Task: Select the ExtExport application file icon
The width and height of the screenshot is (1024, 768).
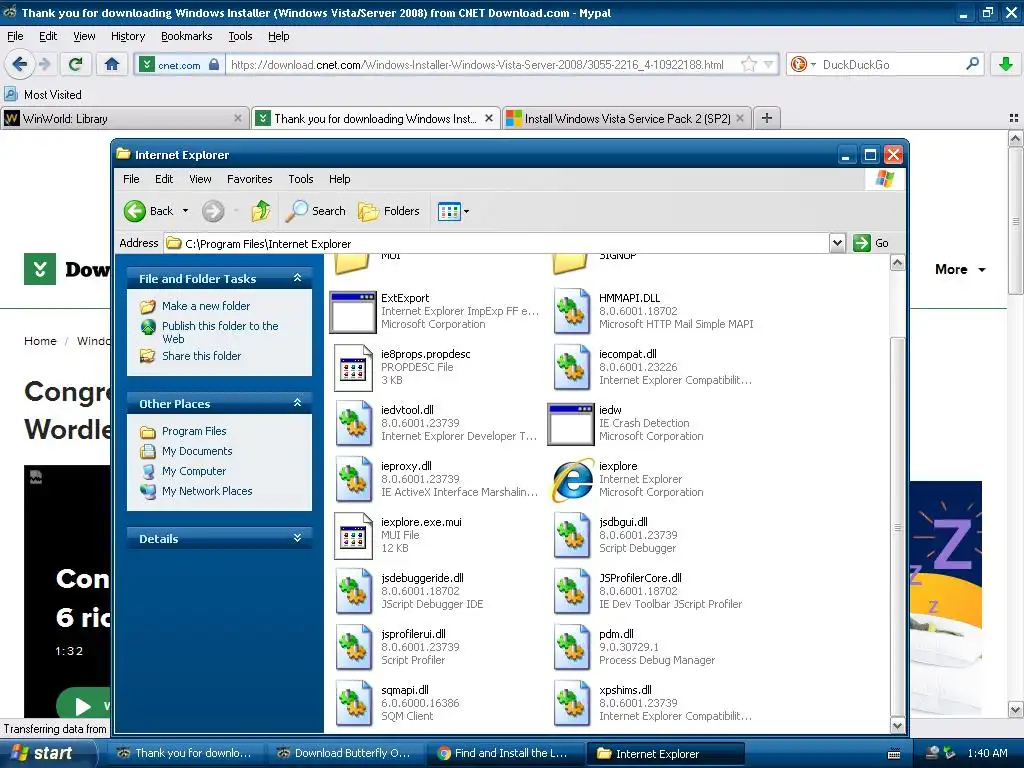Action: [353, 312]
